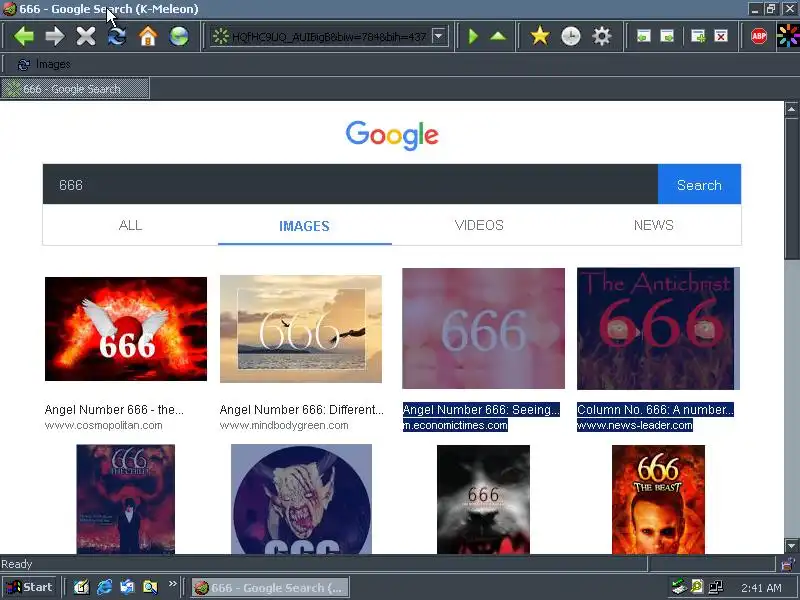This screenshot has width=800, height=600.
Task: Open the Windows Start menu
Action: pos(29,587)
